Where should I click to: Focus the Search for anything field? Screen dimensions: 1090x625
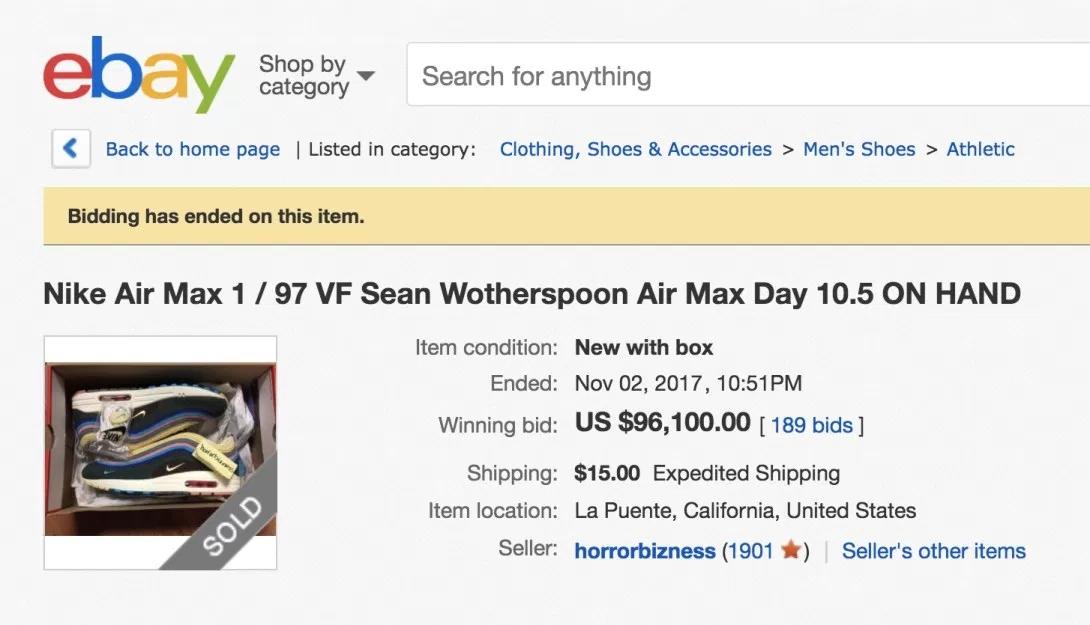[x=740, y=76]
